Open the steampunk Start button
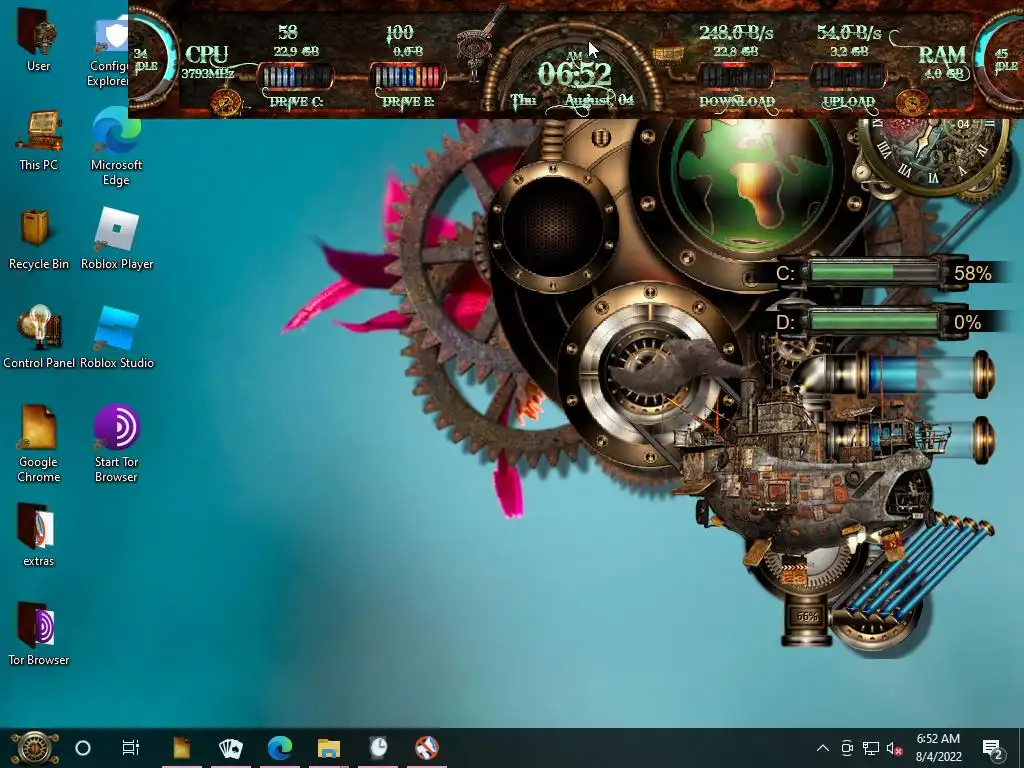Image resolution: width=1024 pixels, height=768 pixels. click(x=34, y=748)
